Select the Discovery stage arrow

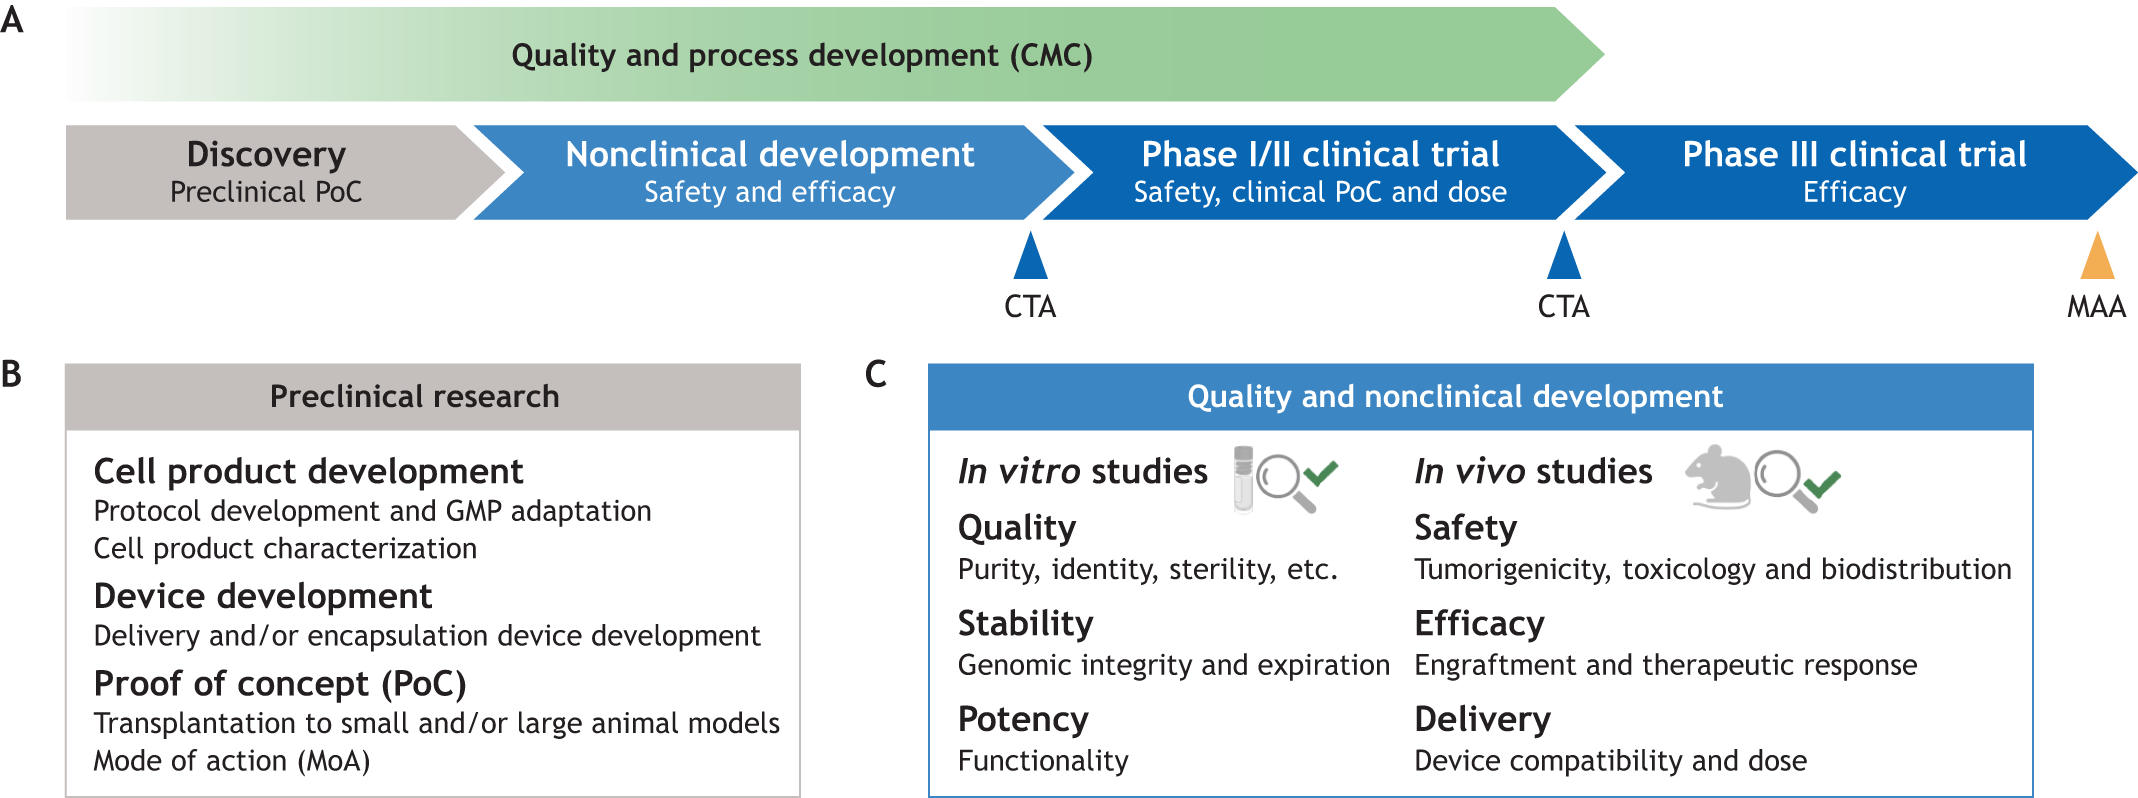(266, 172)
